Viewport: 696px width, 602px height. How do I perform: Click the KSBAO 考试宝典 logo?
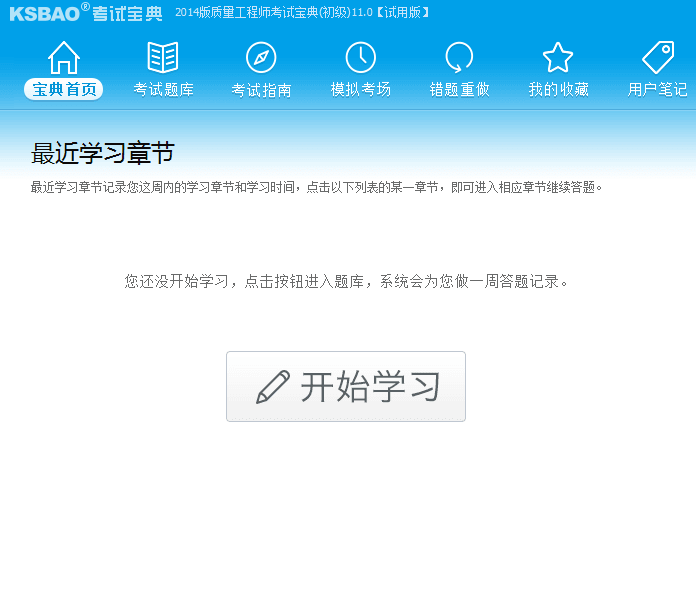point(86,12)
